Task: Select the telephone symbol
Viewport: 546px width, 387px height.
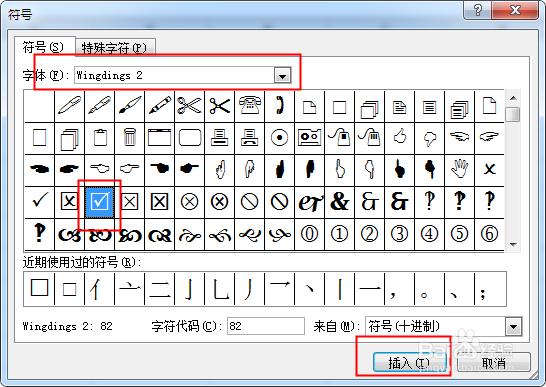Action: [x=250, y=106]
